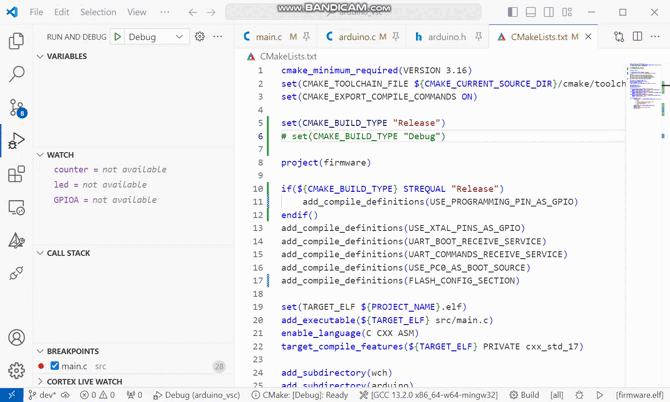Click Debug (arduino_vsc) in status bar
Image resolution: width=670 pixels, height=402 pixels.
click(197, 395)
